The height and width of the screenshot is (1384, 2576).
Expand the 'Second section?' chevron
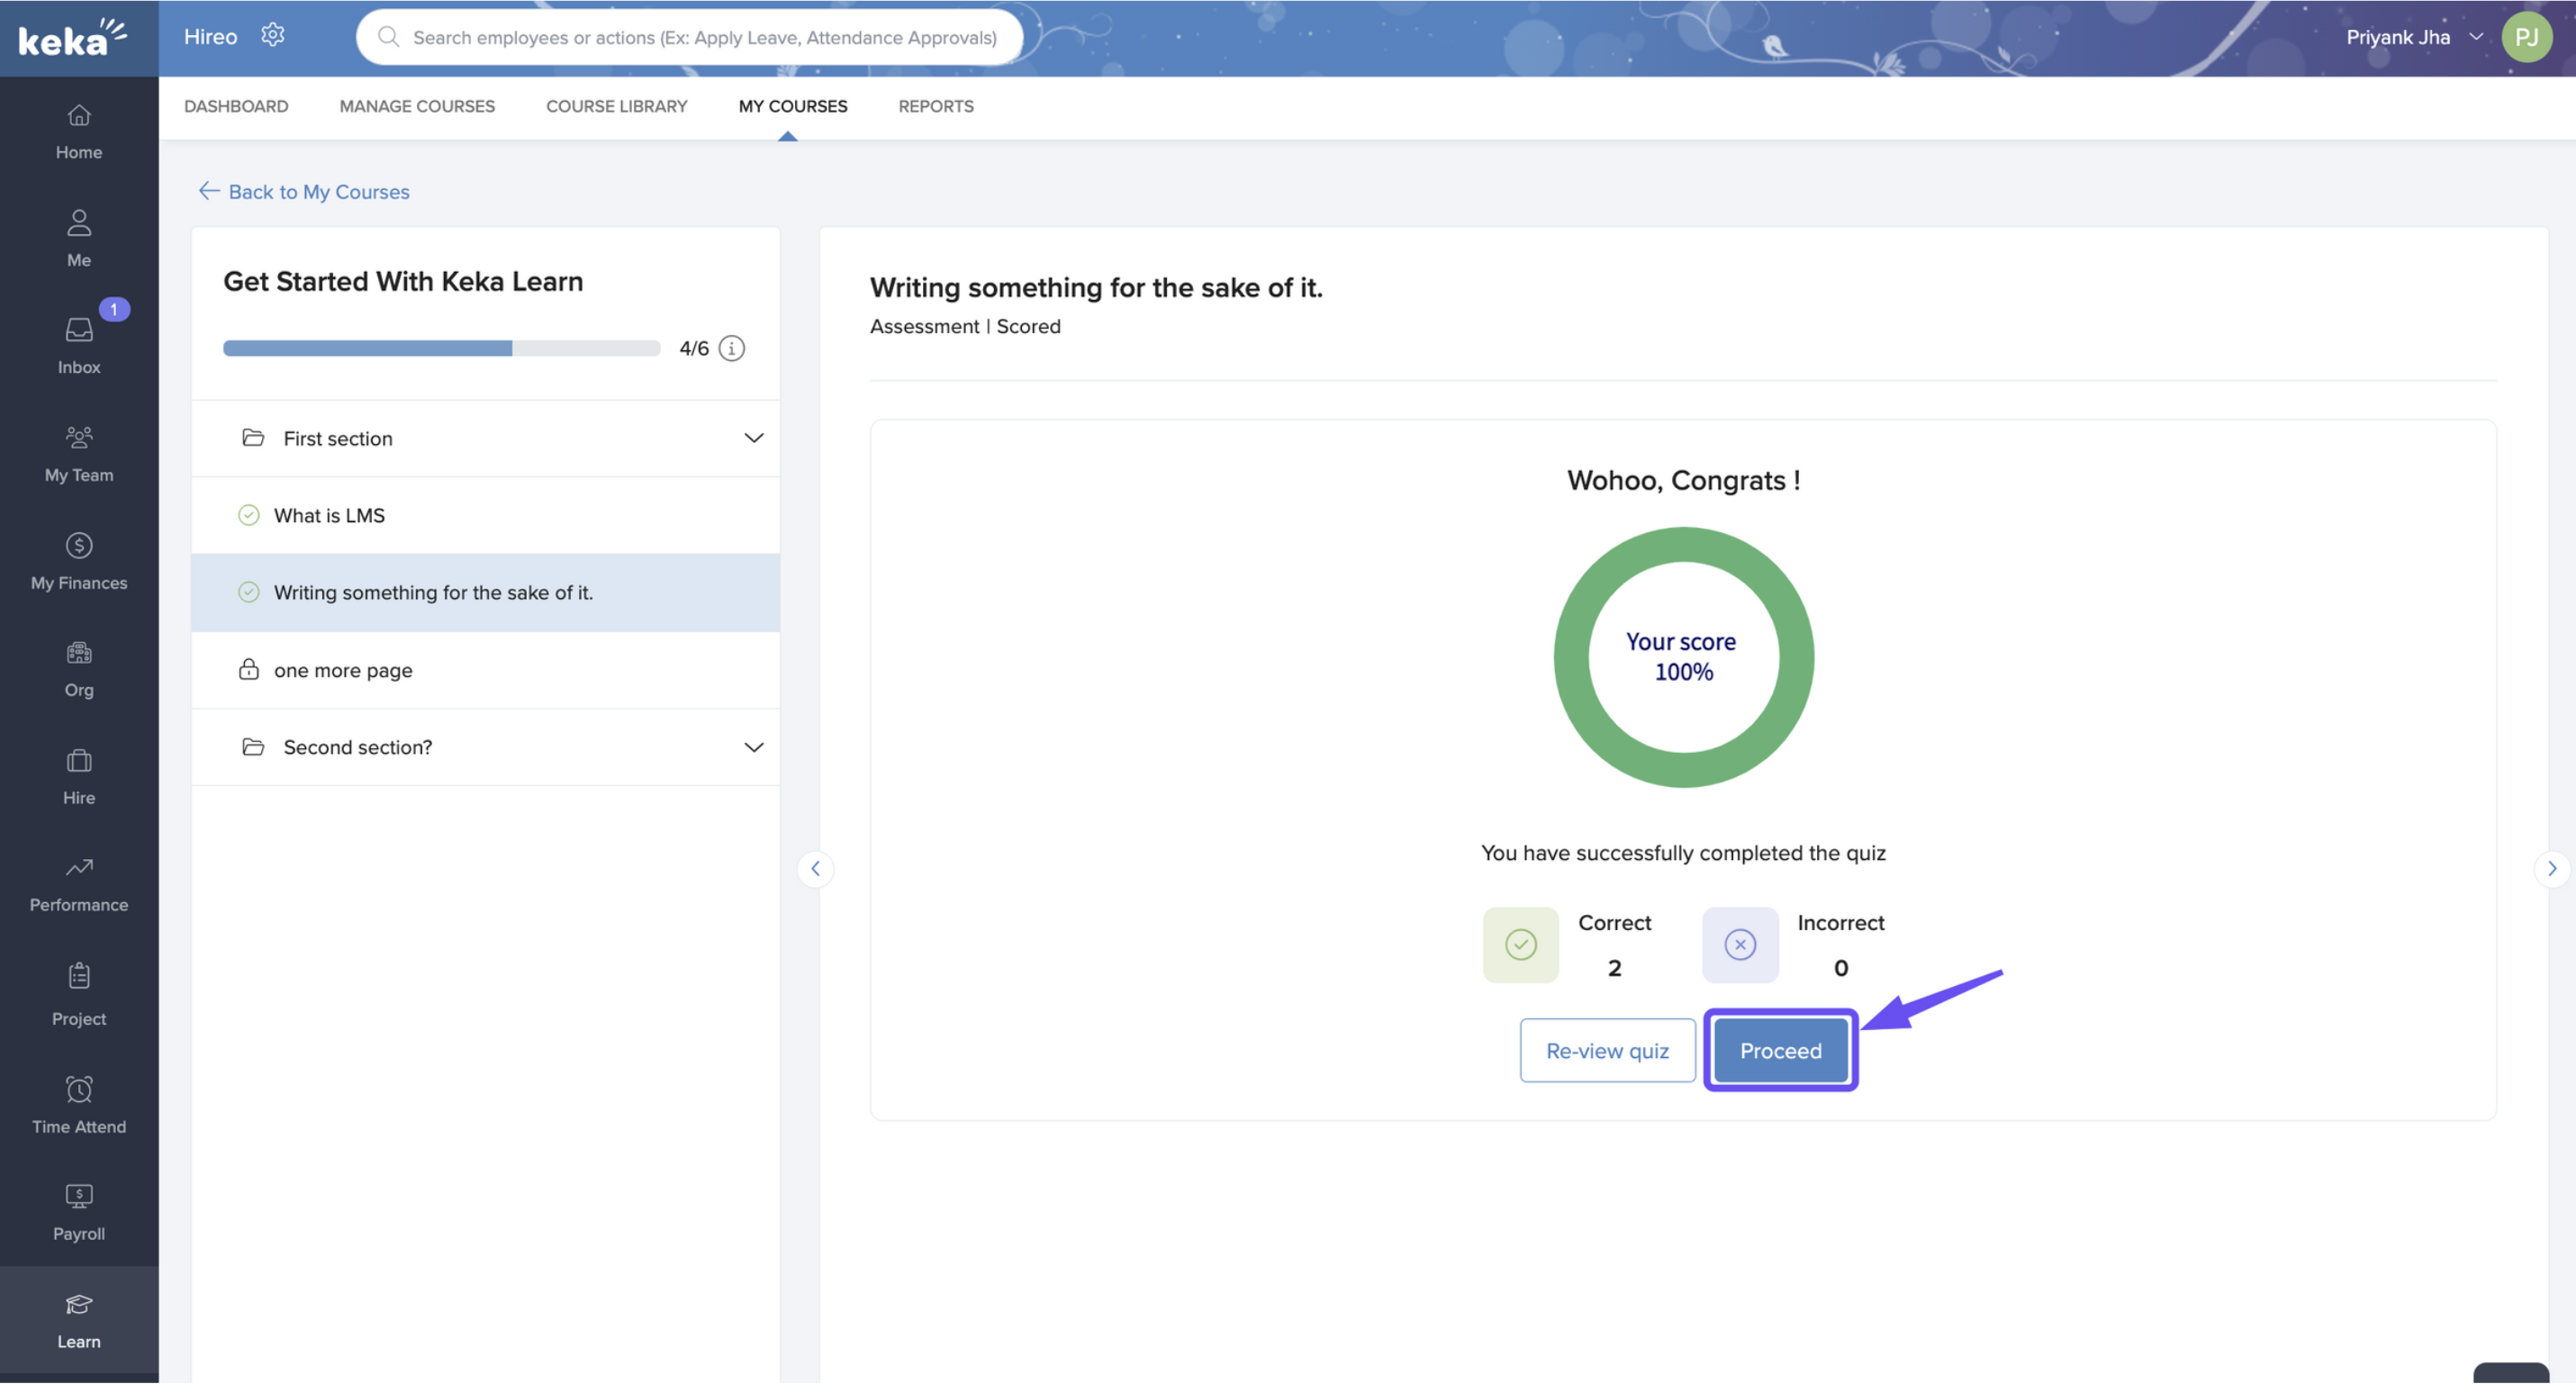[x=754, y=747]
